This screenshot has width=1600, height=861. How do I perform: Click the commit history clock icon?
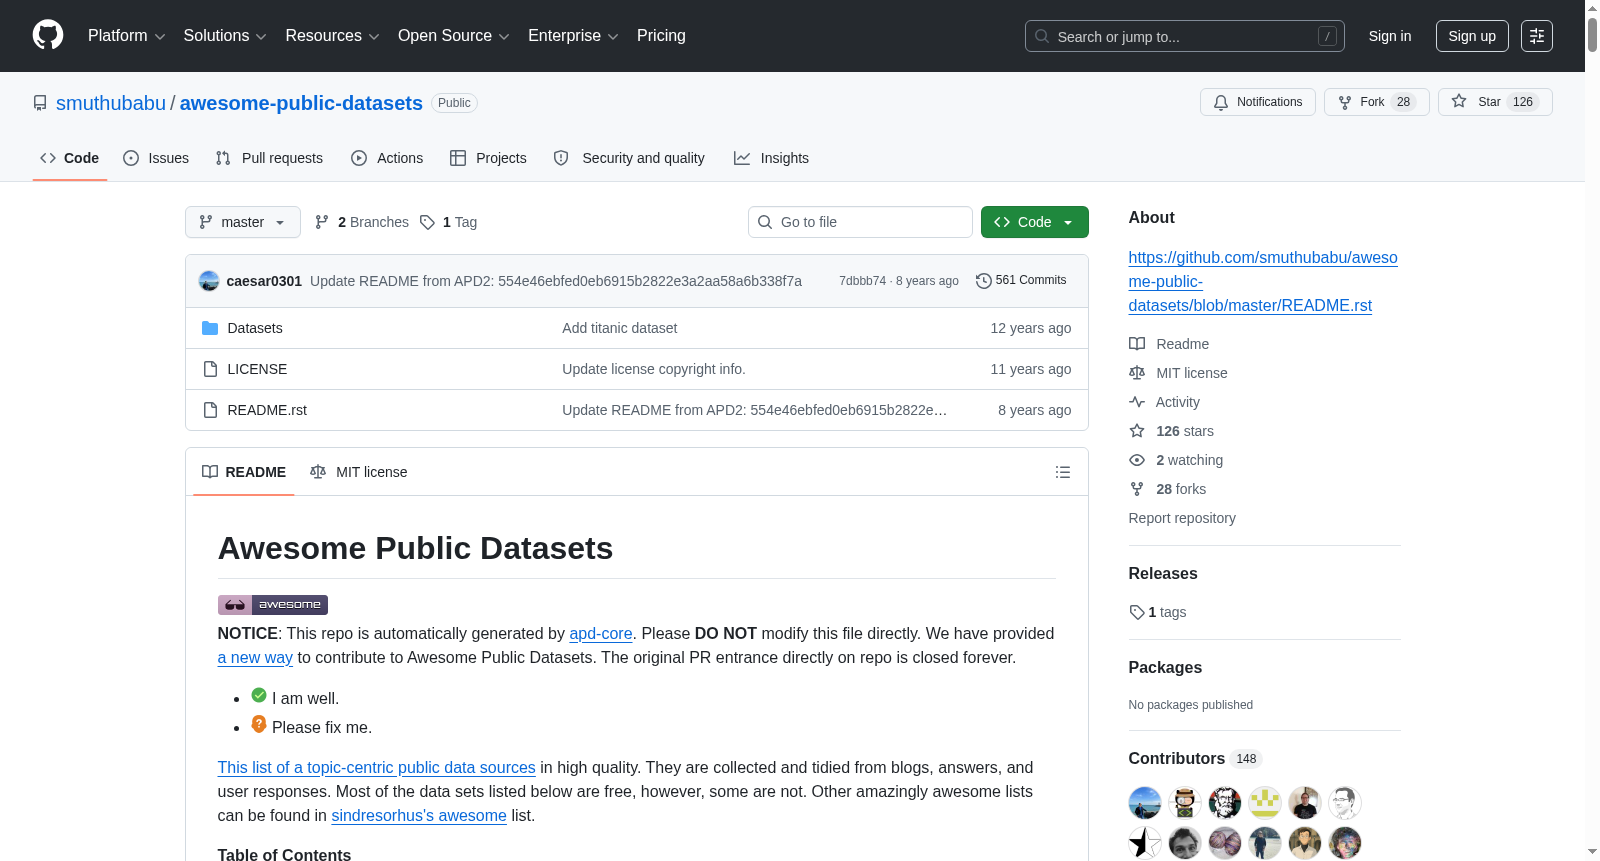[983, 281]
